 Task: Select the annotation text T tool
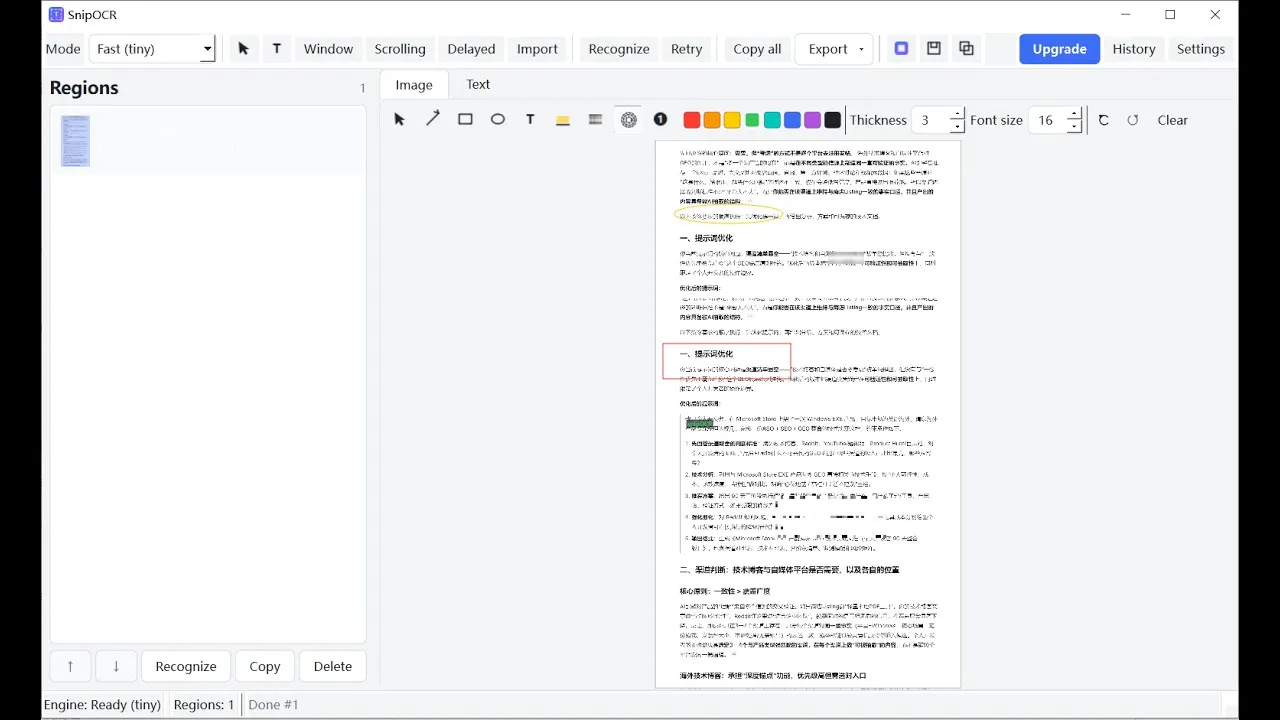[530, 120]
